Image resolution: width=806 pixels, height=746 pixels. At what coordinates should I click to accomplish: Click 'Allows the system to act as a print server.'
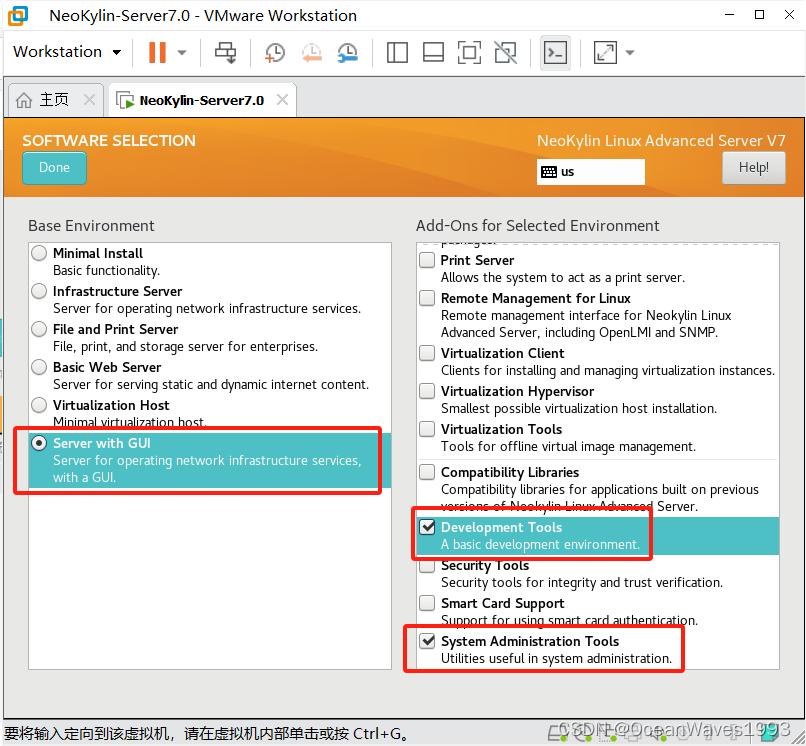point(562,278)
